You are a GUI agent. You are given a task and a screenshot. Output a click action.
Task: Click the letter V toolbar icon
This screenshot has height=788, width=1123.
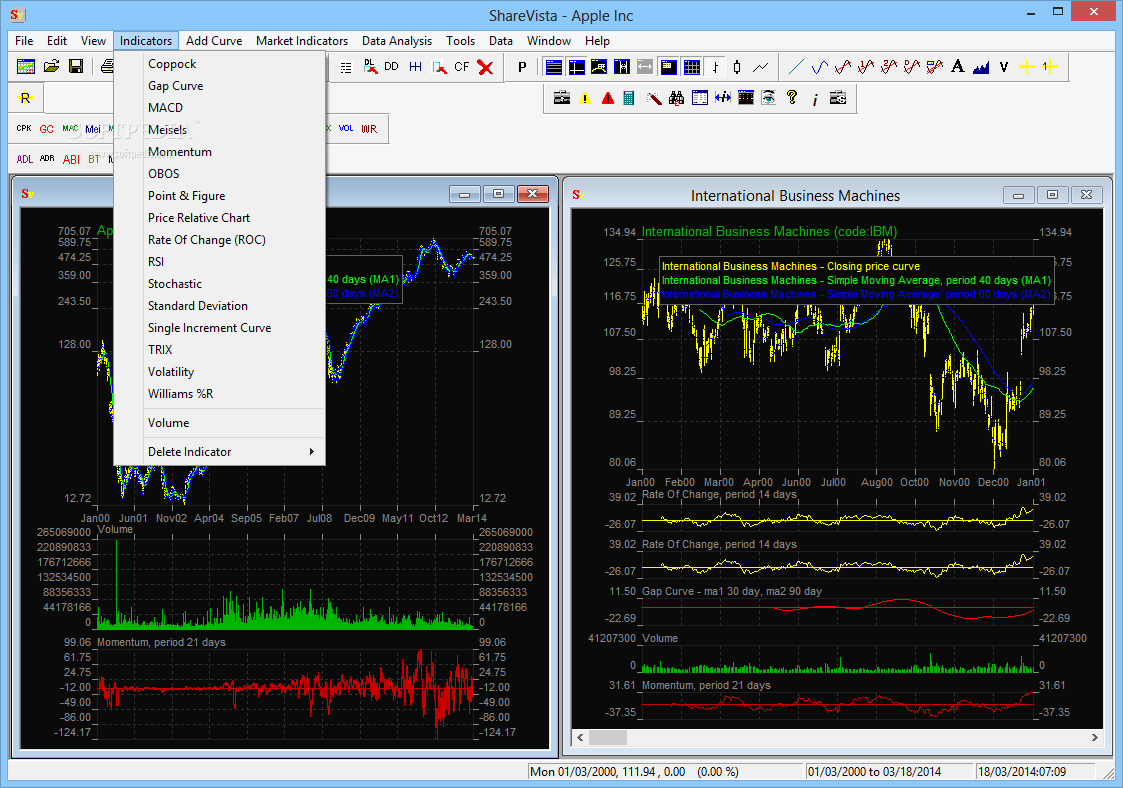coord(1004,67)
